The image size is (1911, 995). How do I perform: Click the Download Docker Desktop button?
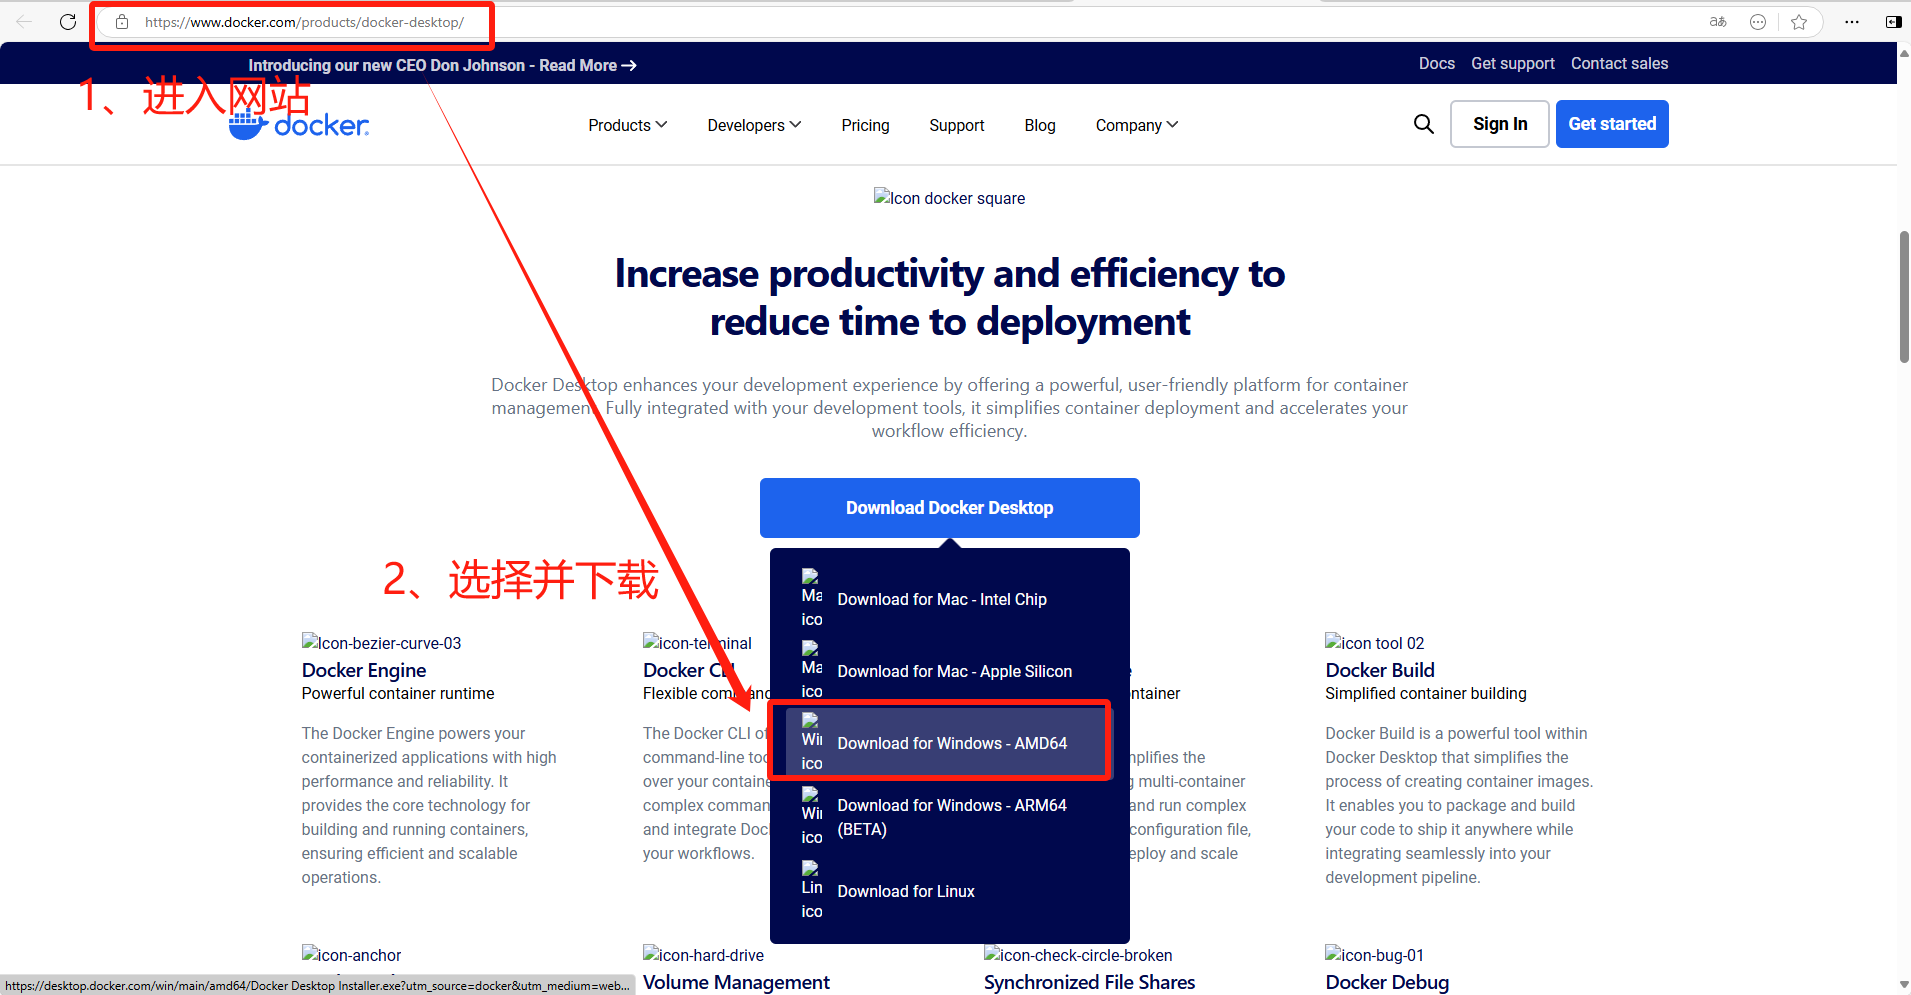click(949, 508)
